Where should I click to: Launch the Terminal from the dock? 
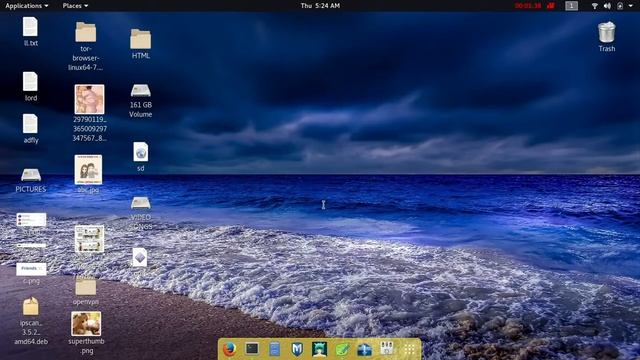pos(252,349)
